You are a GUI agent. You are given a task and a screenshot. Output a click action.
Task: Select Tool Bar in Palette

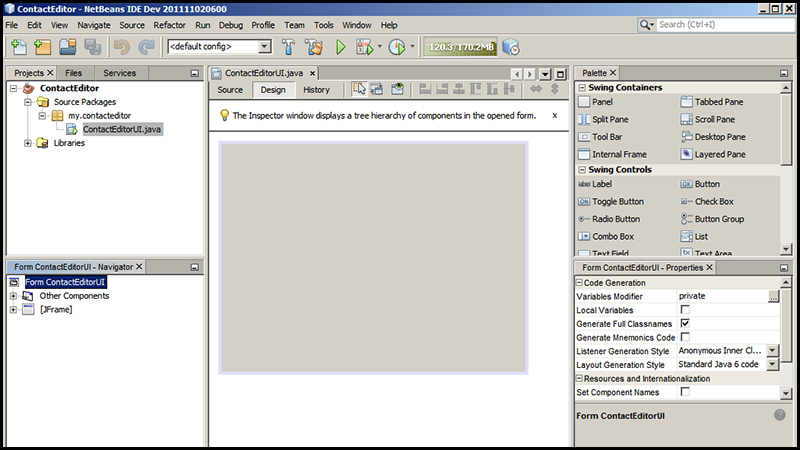[x=600, y=137]
